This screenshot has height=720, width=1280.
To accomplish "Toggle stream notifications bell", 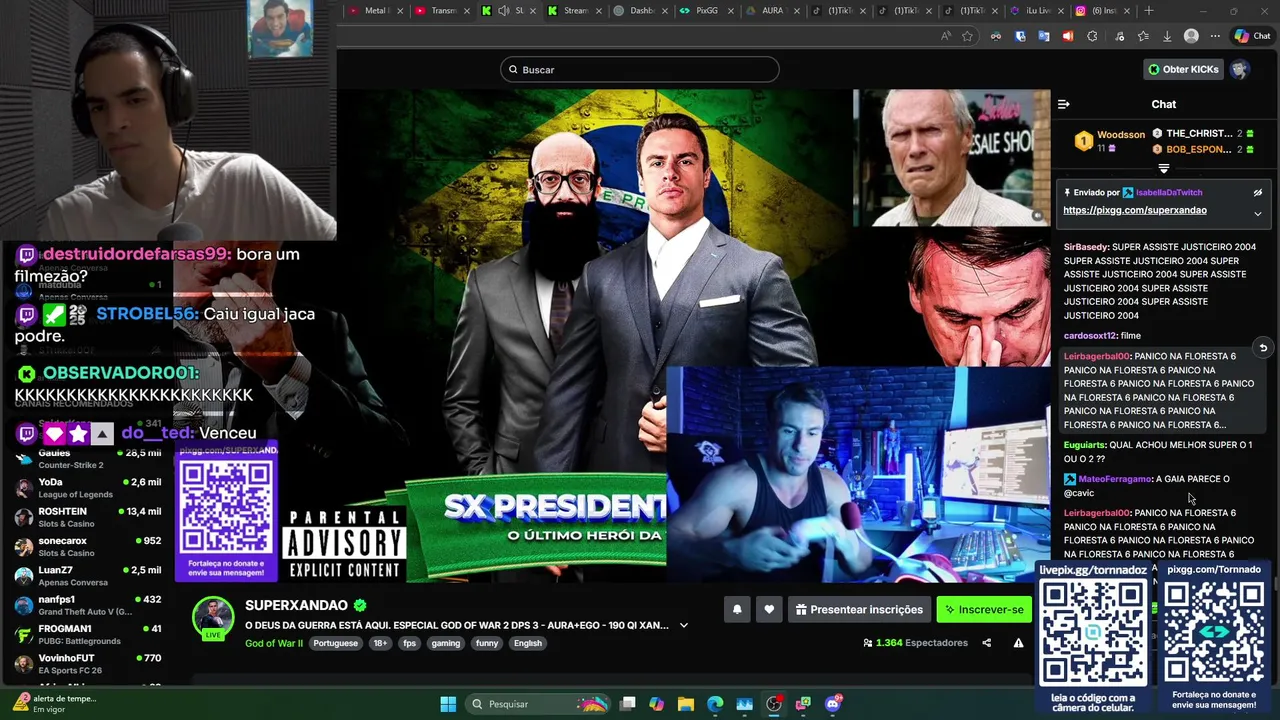I will point(737,609).
